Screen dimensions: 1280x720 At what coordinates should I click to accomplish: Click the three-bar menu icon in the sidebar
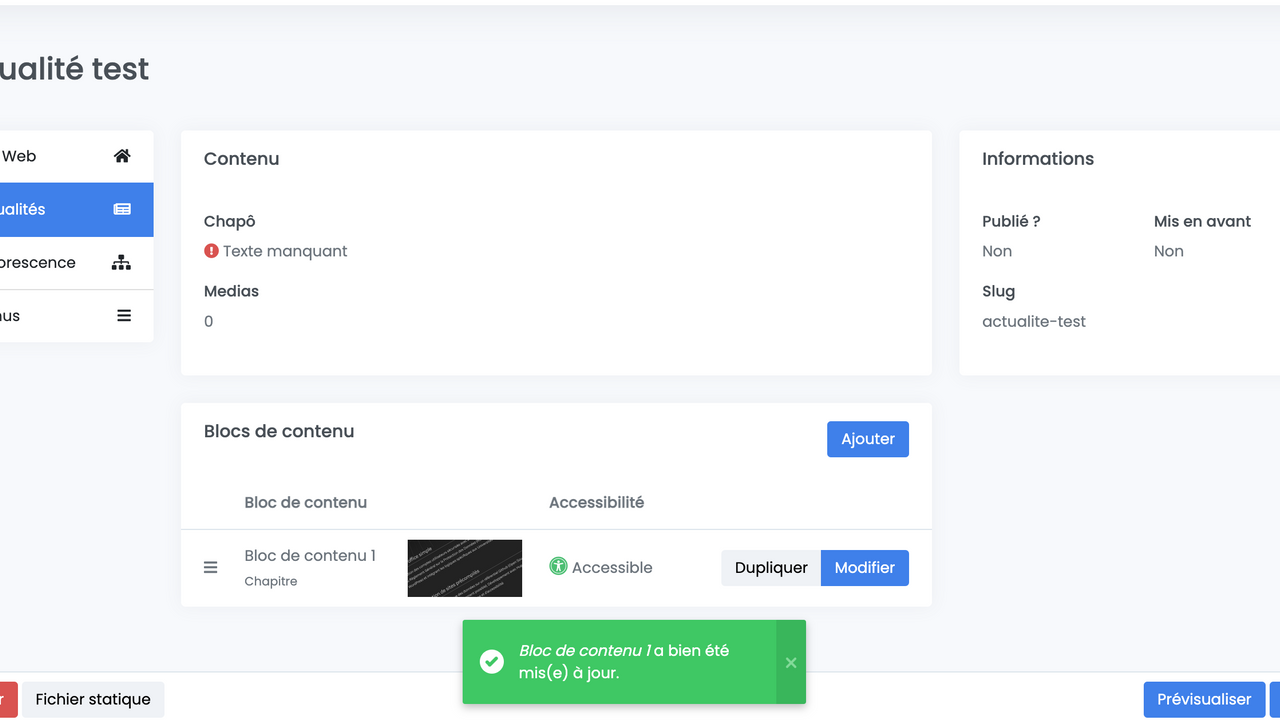coord(124,316)
